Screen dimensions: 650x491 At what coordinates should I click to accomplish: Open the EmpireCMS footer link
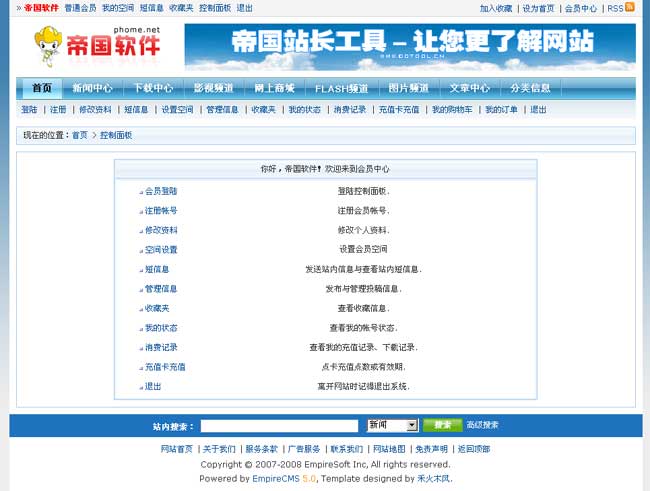(x=270, y=478)
